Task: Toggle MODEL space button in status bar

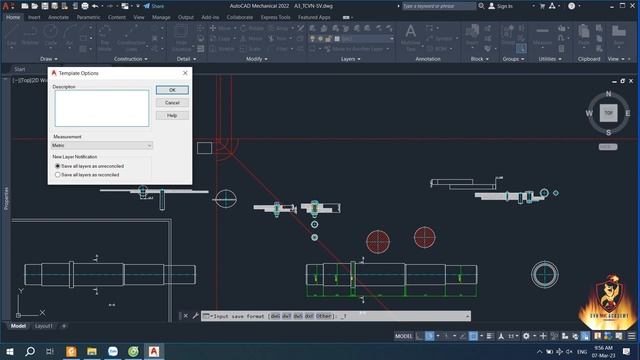Action: [x=403, y=336]
